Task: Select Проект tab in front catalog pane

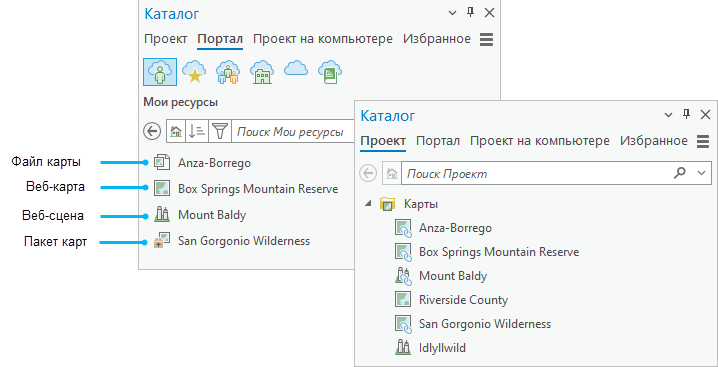Action: point(383,141)
